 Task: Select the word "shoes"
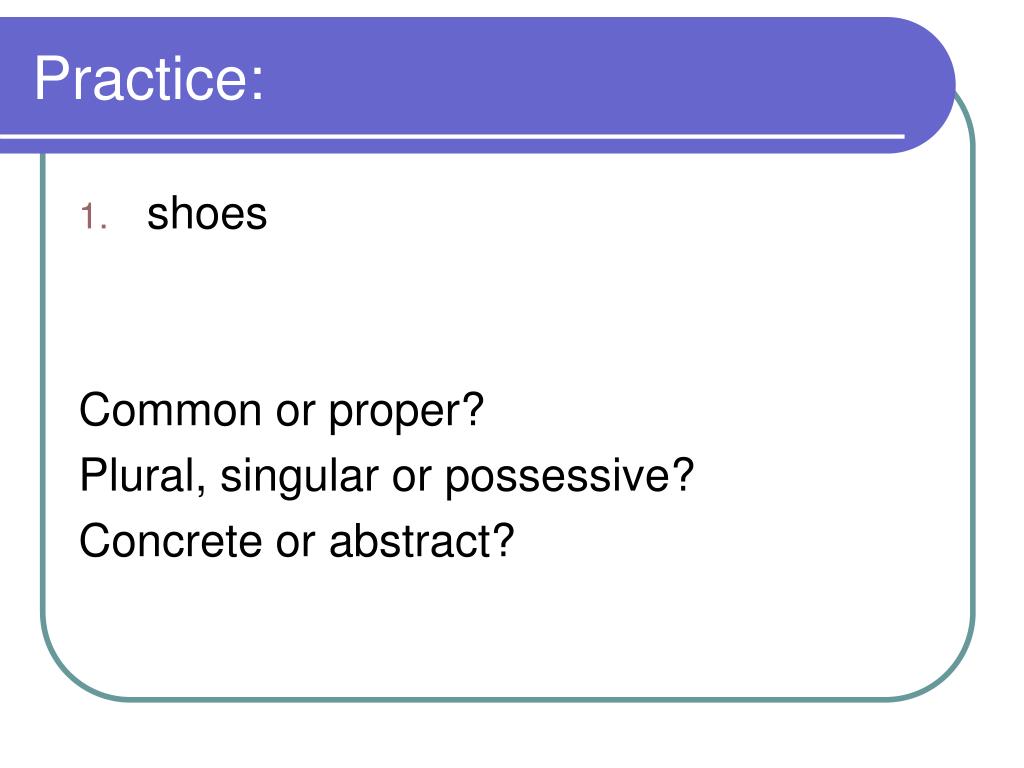[x=207, y=214]
